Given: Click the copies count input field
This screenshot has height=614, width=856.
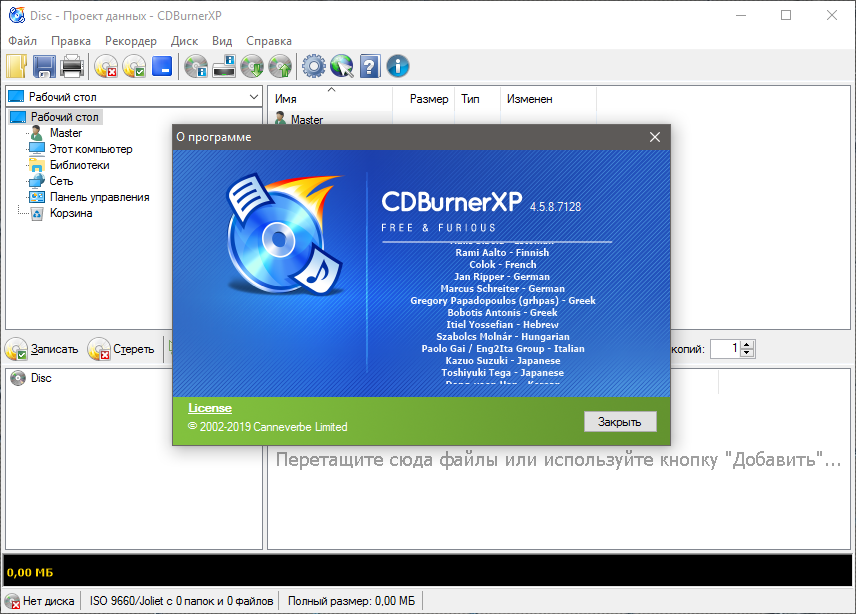Looking at the screenshot, I should click(726, 348).
